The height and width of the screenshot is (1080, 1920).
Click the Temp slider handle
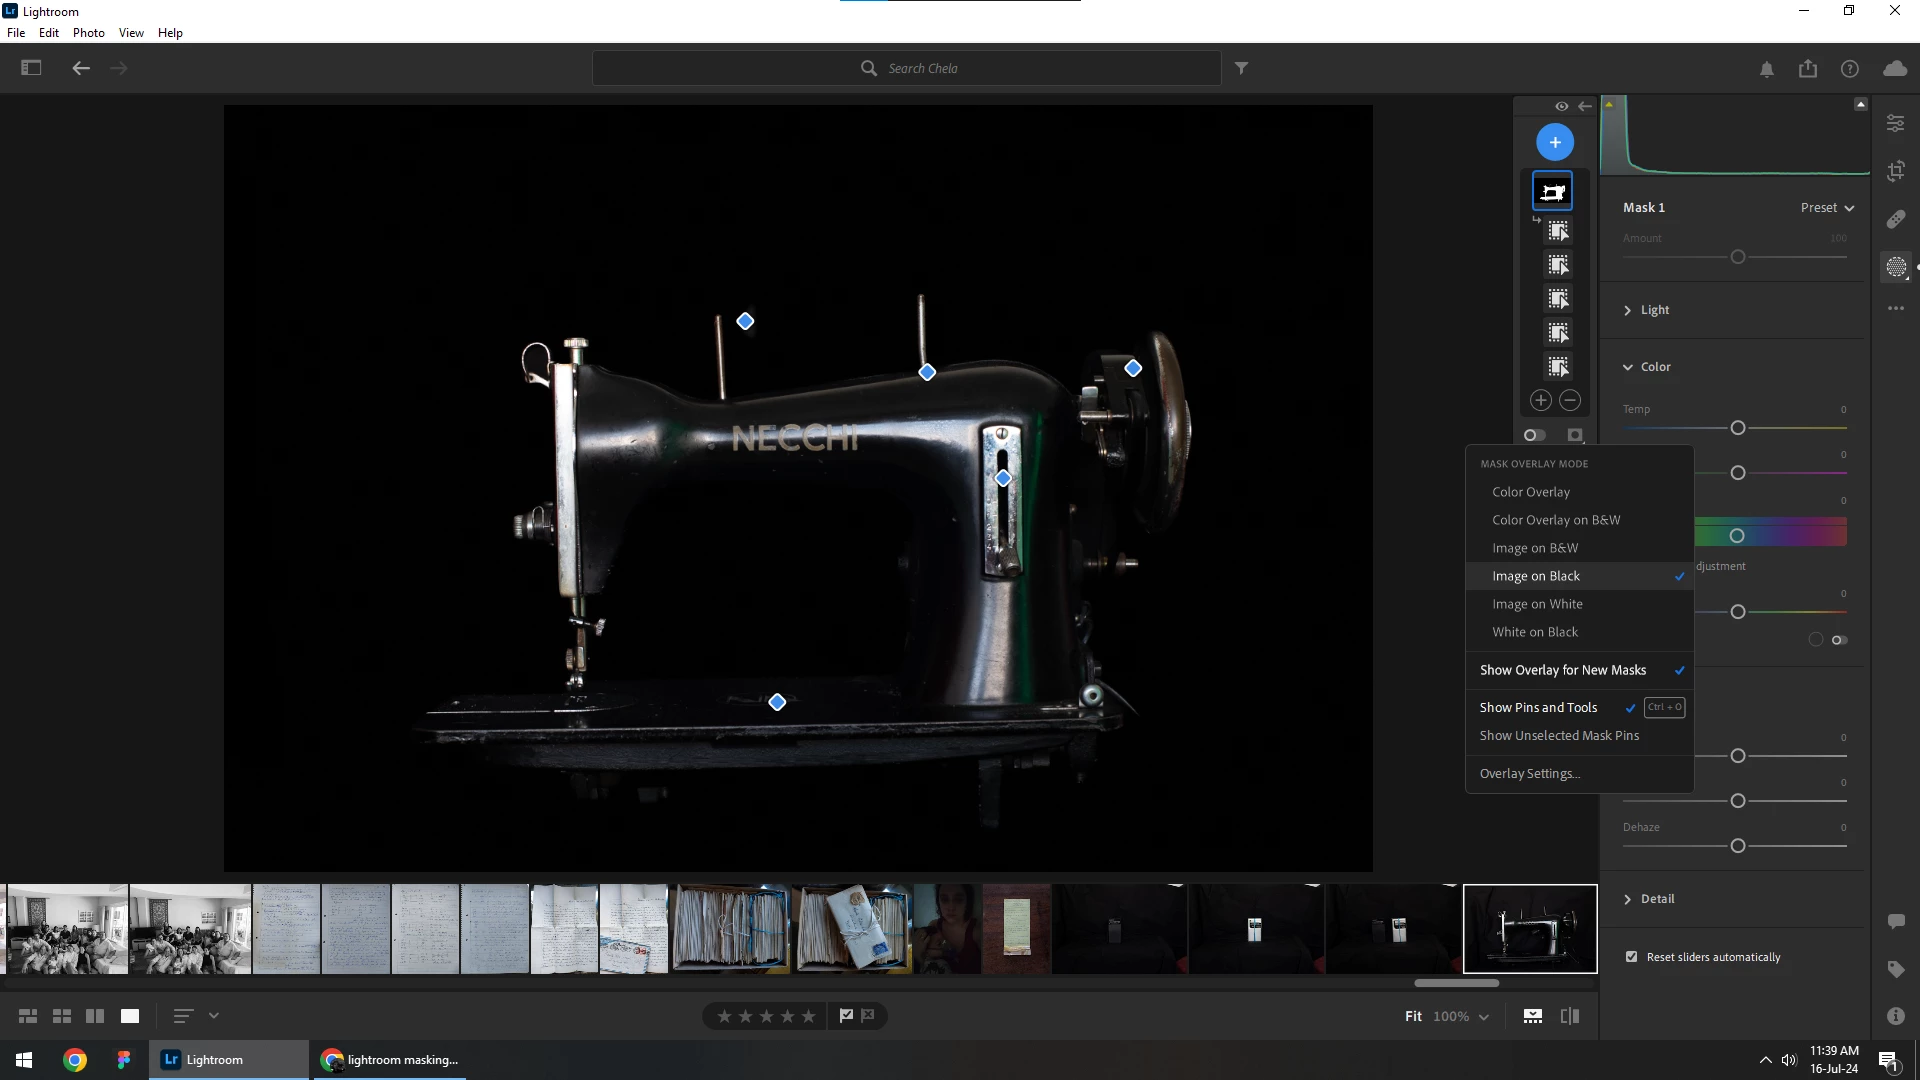click(1737, 428)
